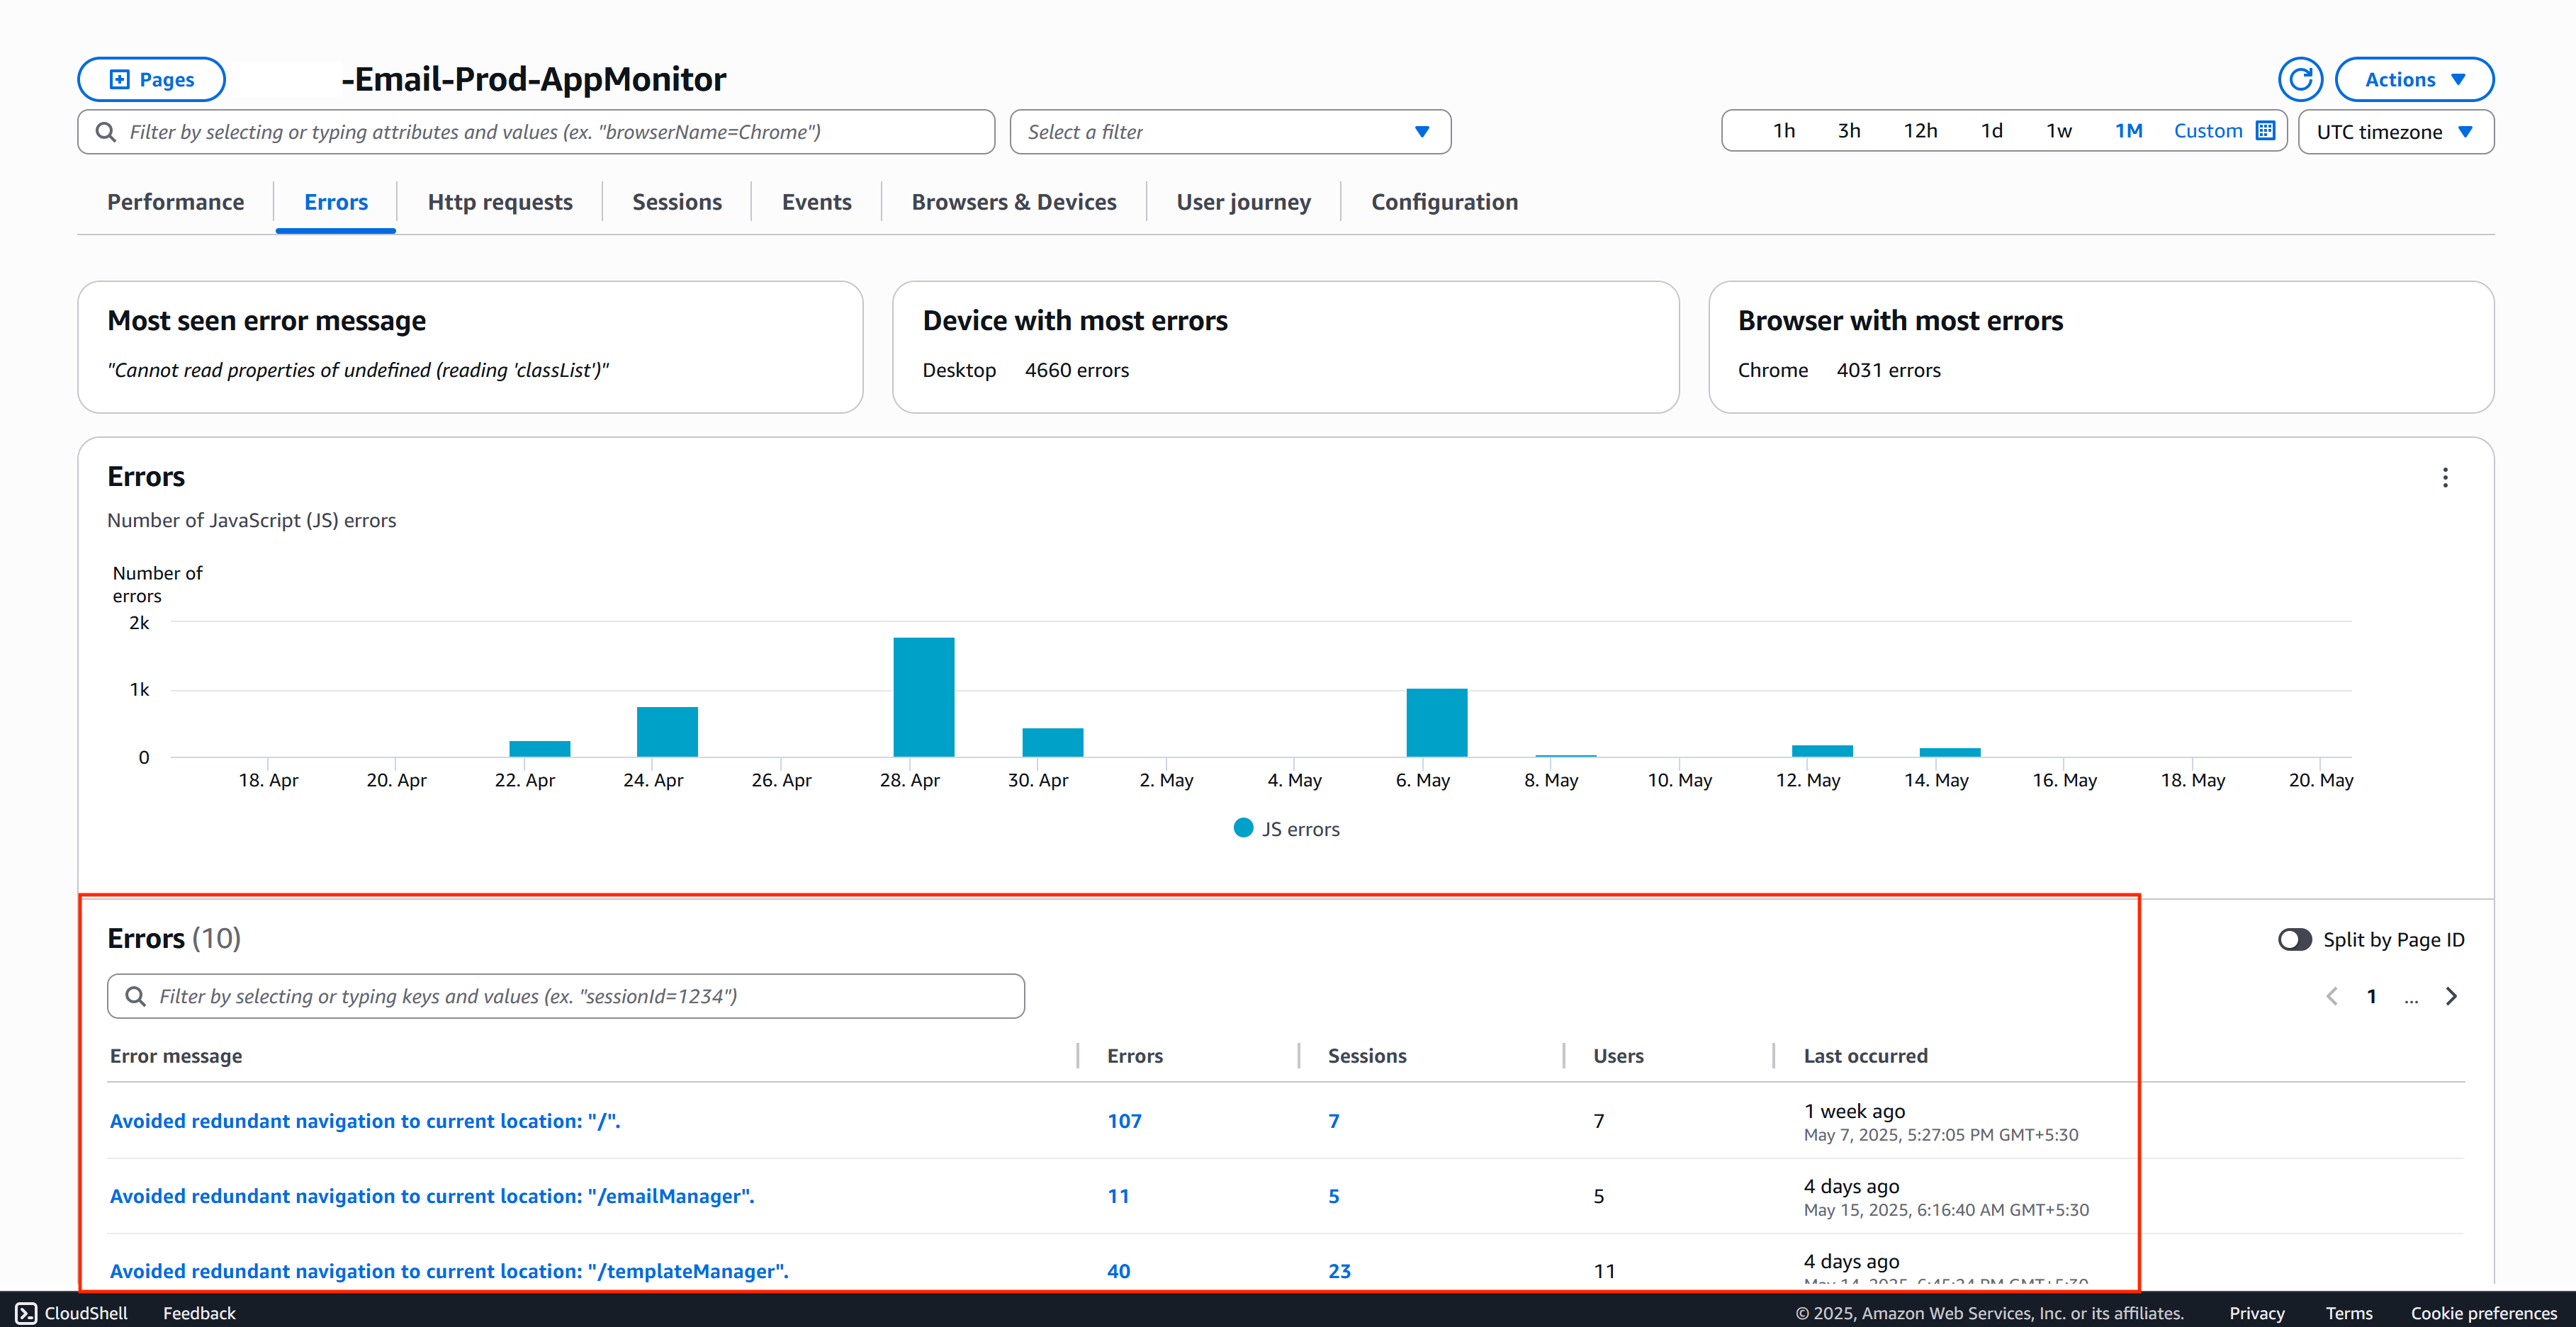Open the Select a filter dropdown
The width and height of the screenshot is (2576, 1327).
point(1229,131)
